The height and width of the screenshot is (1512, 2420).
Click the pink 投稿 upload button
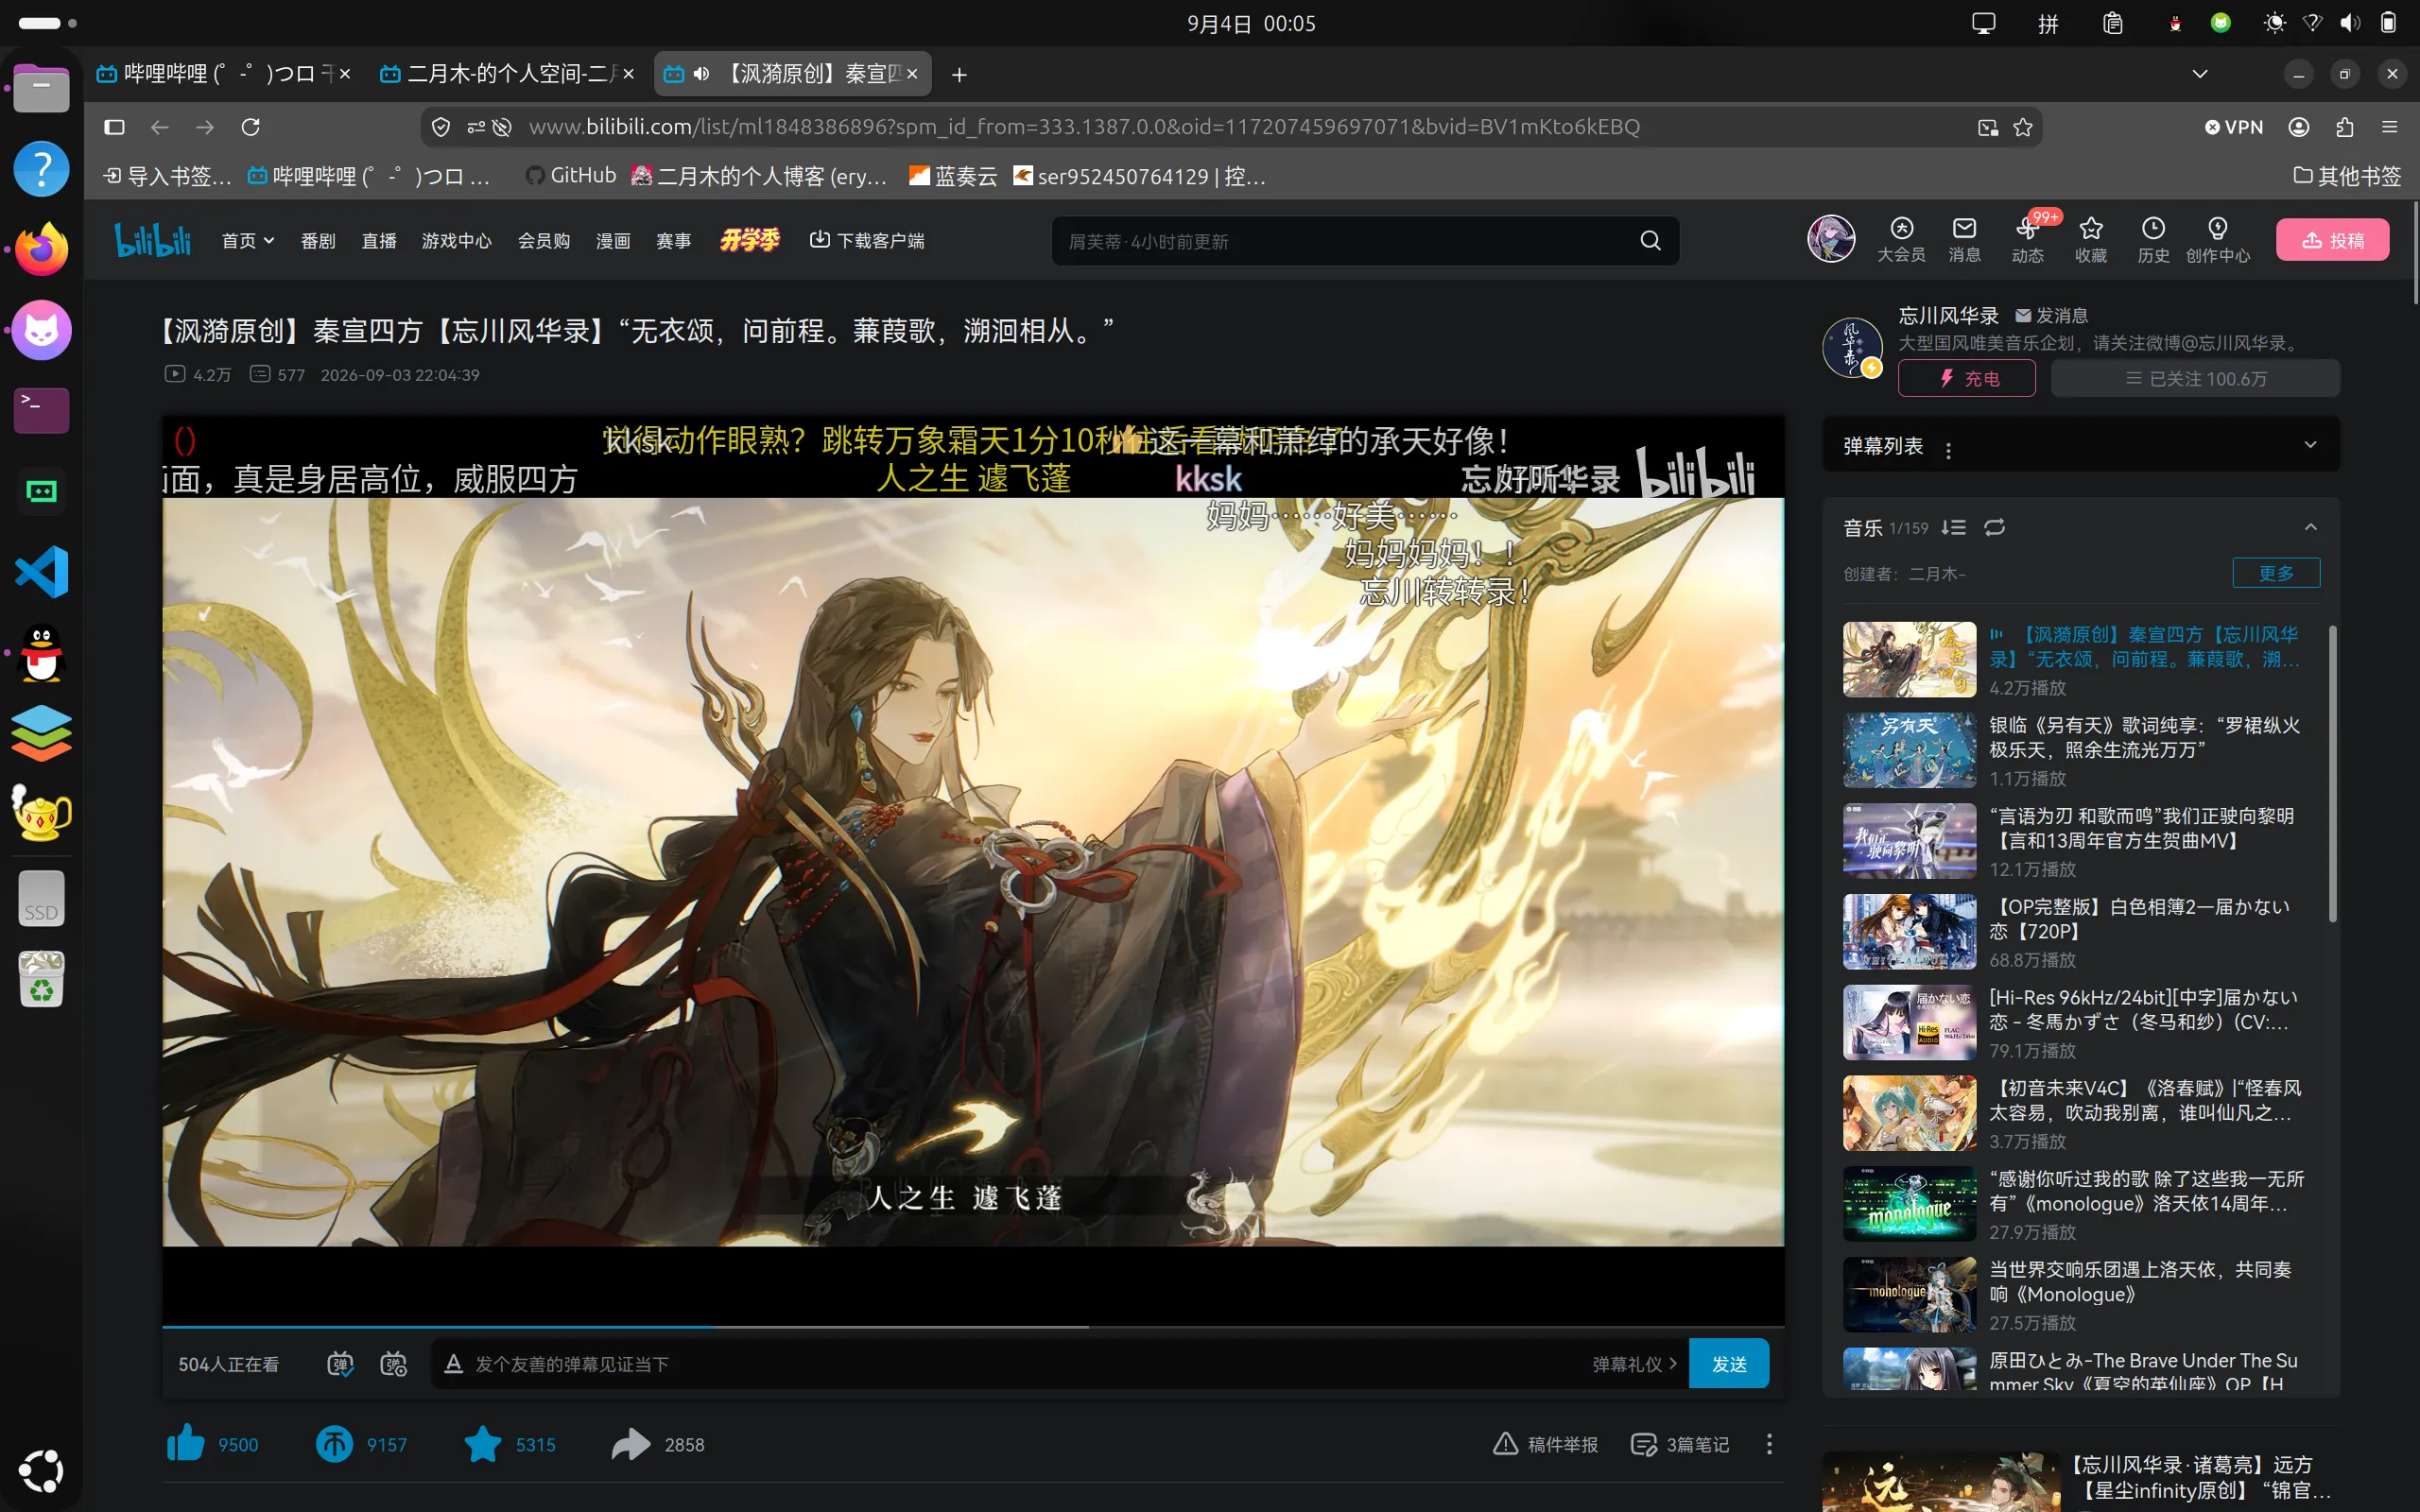click(x=2332, y=240)
